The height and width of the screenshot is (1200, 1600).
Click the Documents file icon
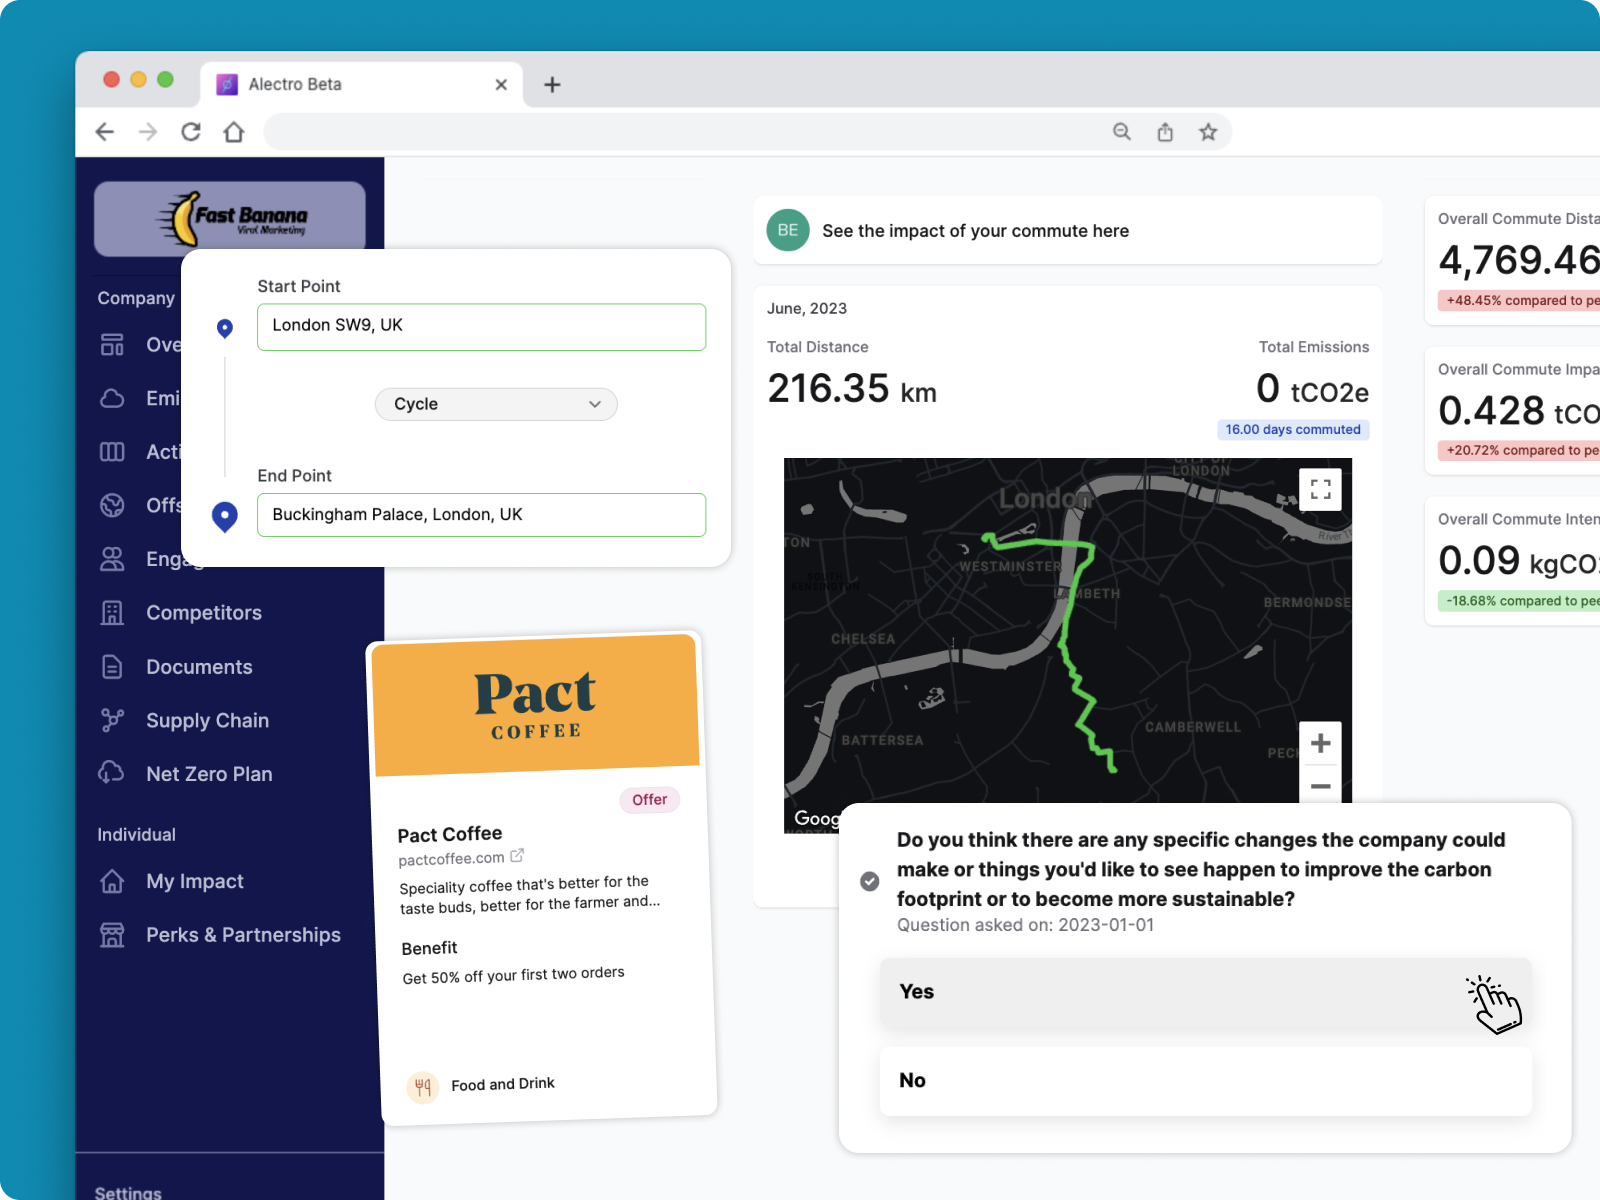(112, 667)
